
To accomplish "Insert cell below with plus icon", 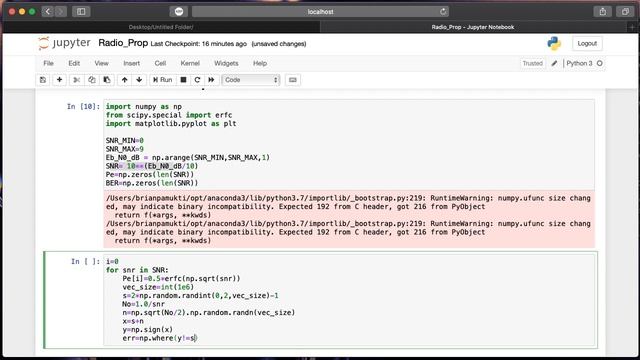I will pyautogui.click(x=59, y=80).
